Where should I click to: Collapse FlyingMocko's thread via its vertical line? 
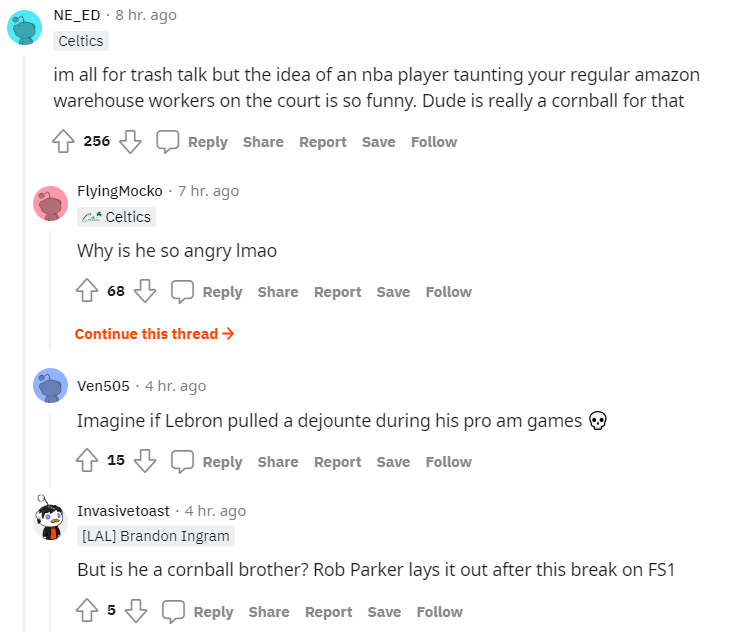pos(50,290)
